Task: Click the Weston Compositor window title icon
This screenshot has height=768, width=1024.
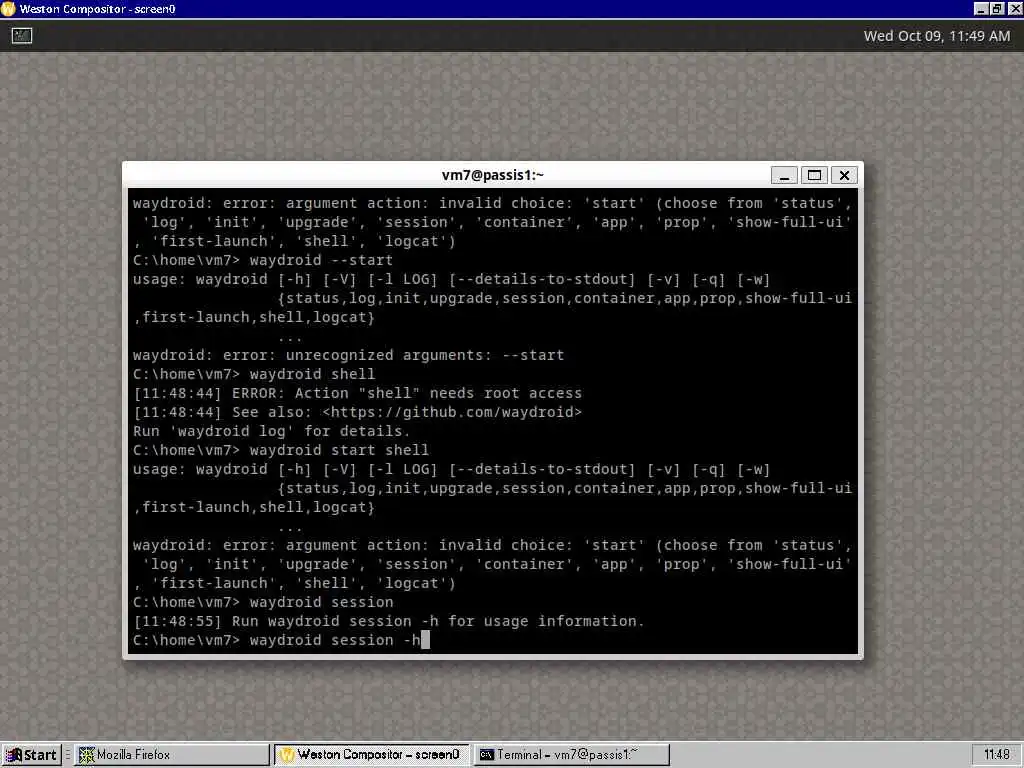Action: point(8,9)
